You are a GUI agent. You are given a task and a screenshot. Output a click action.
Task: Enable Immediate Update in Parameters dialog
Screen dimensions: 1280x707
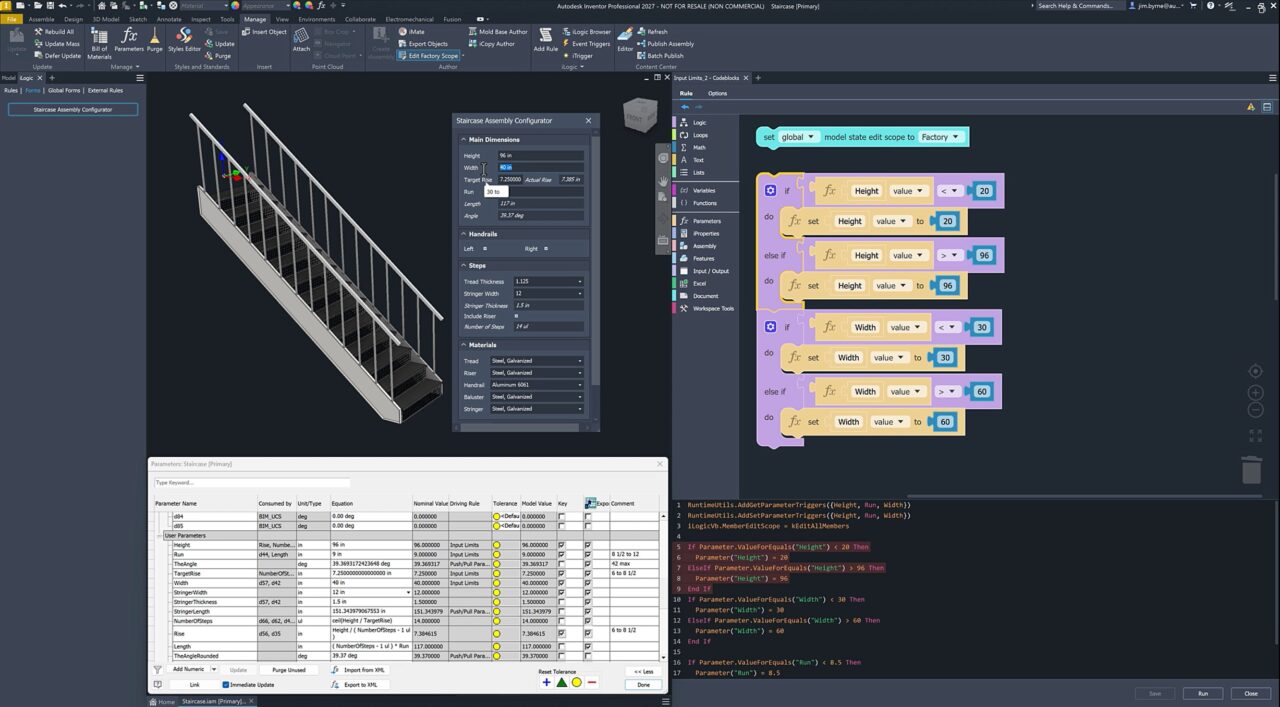(228, 684)
